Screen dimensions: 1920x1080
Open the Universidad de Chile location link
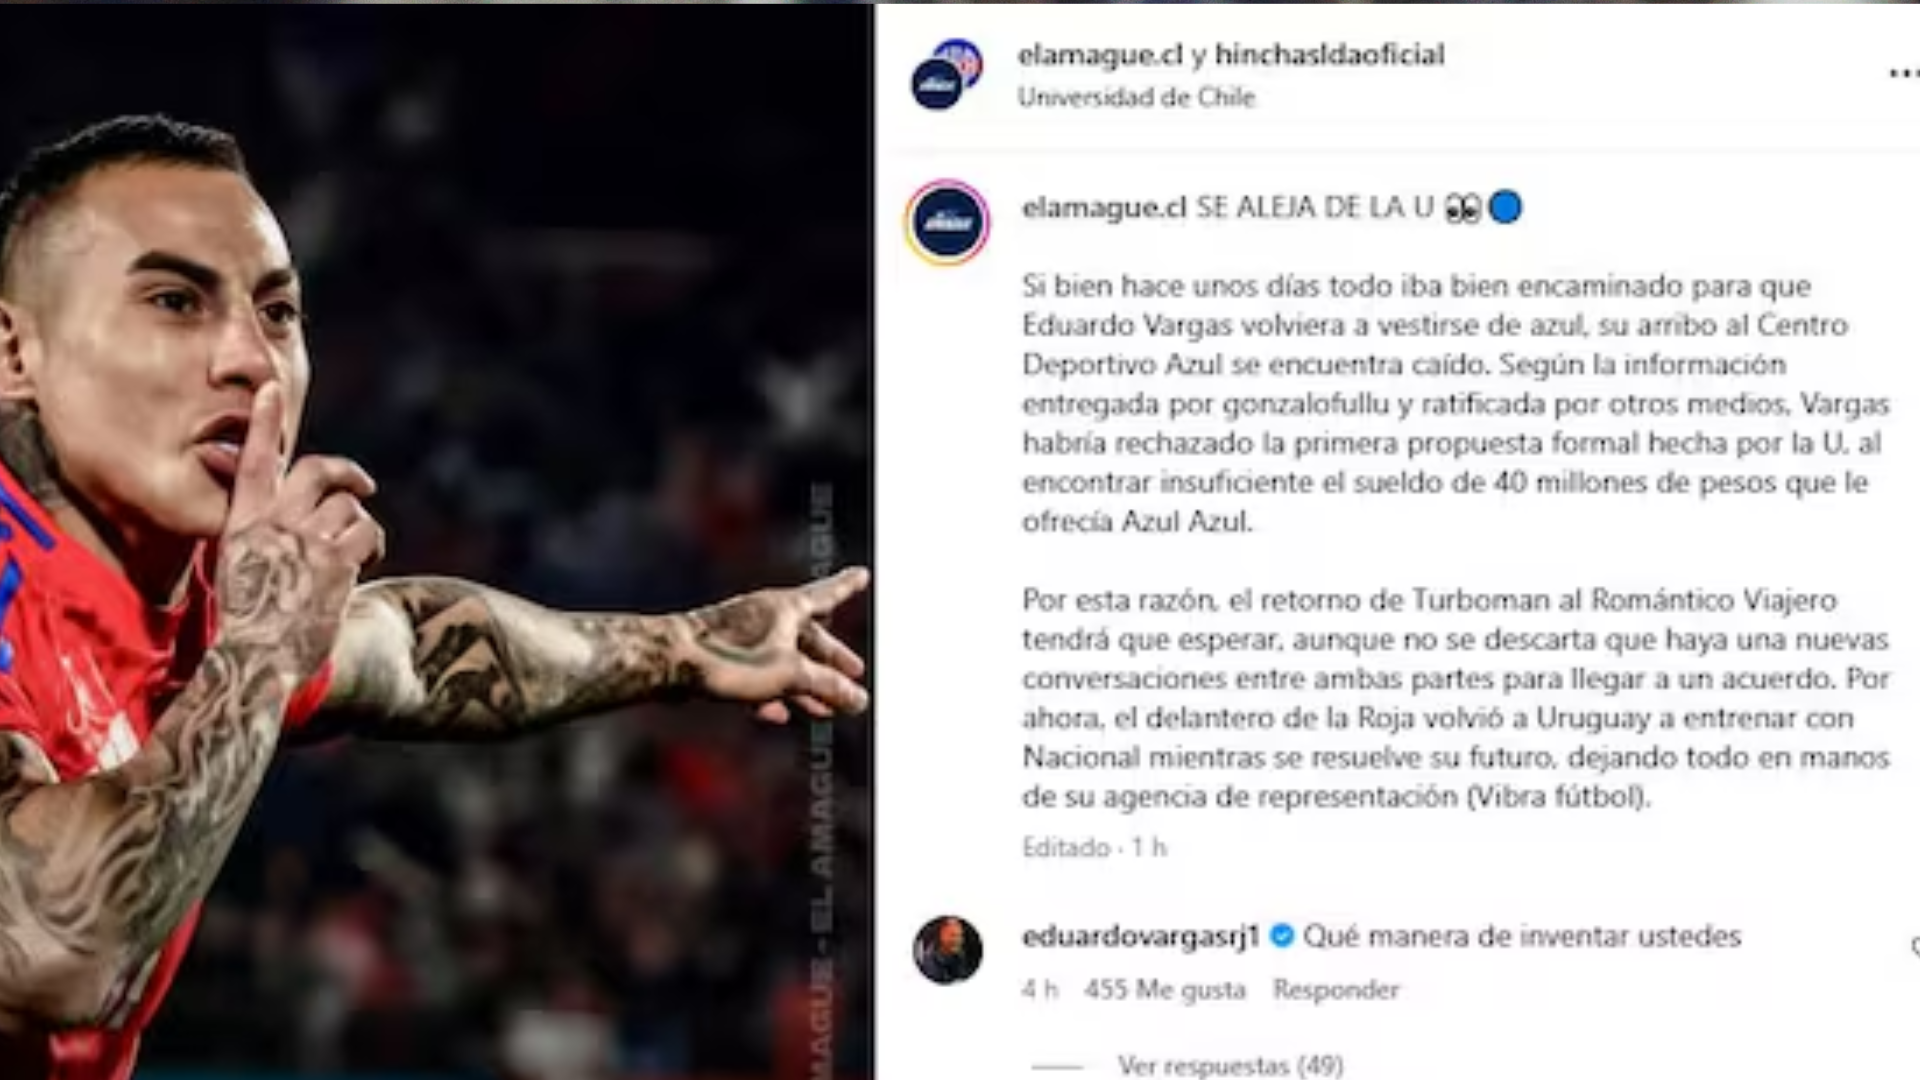click(x=1136, y=97)
